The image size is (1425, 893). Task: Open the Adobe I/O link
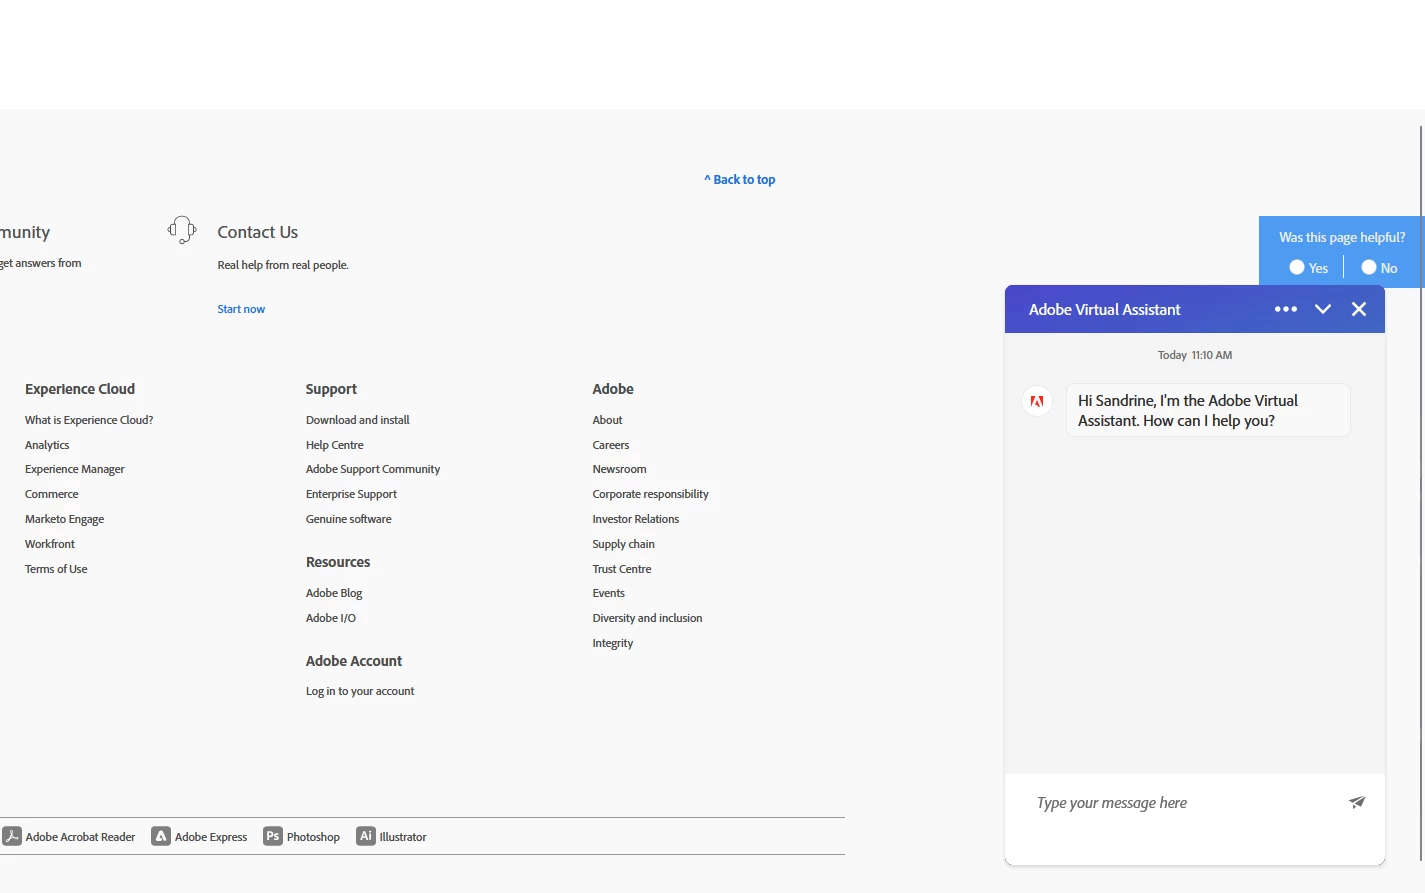[x=331, y=618]
